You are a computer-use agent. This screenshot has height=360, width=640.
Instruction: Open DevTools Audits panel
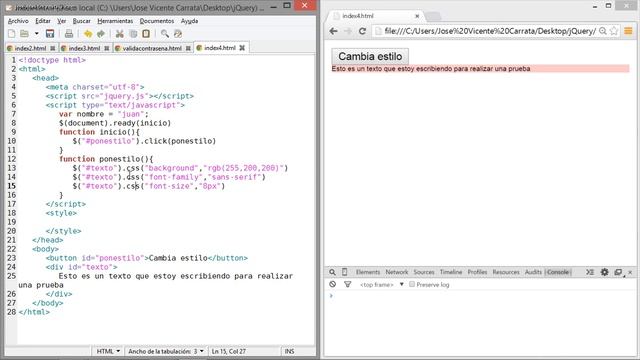[533, 272]
